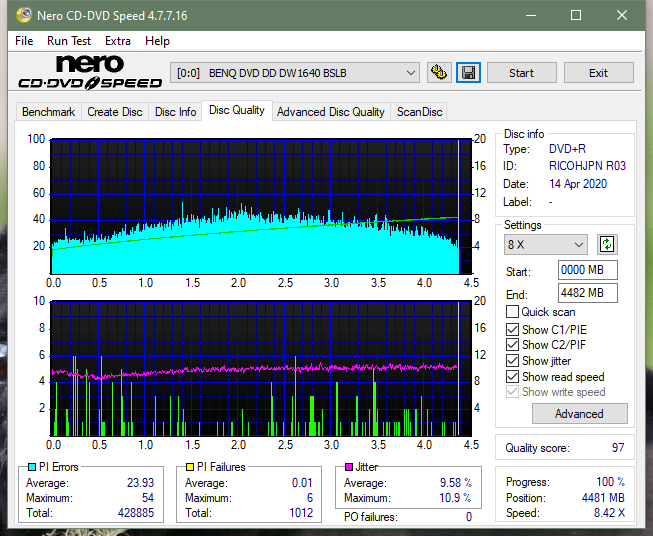
Task: Click the PI Errors maximum 54
Action: pos(148,498)
